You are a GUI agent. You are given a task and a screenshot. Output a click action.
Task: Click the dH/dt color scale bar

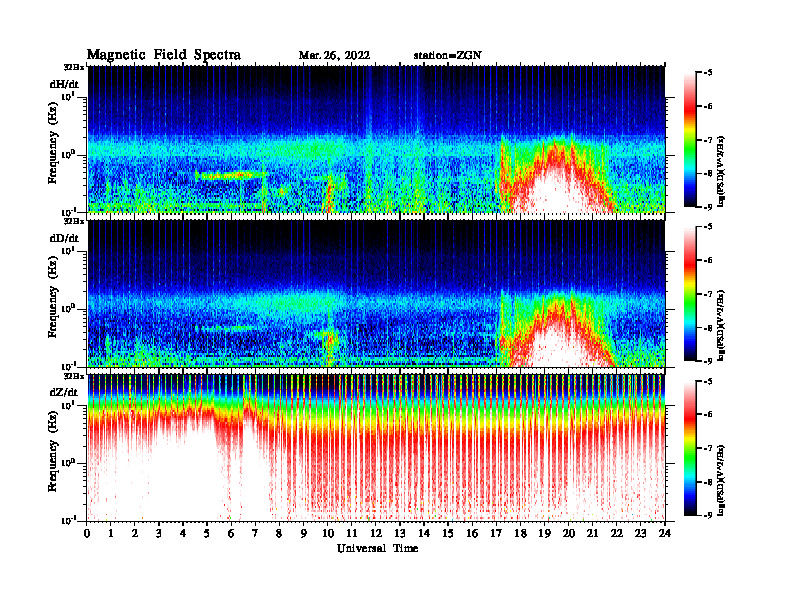[690, 140]
